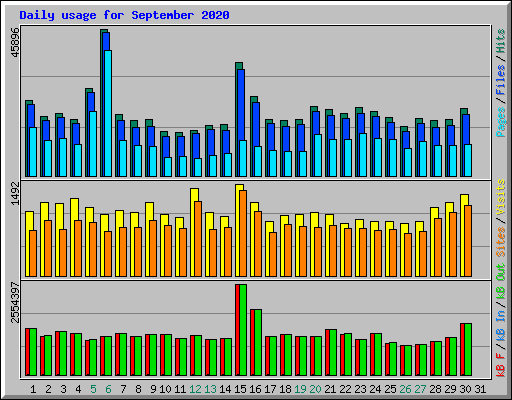Select the green kB Out bar for day 16
This screenshot has width=512, height=400.
coord(258,343)
